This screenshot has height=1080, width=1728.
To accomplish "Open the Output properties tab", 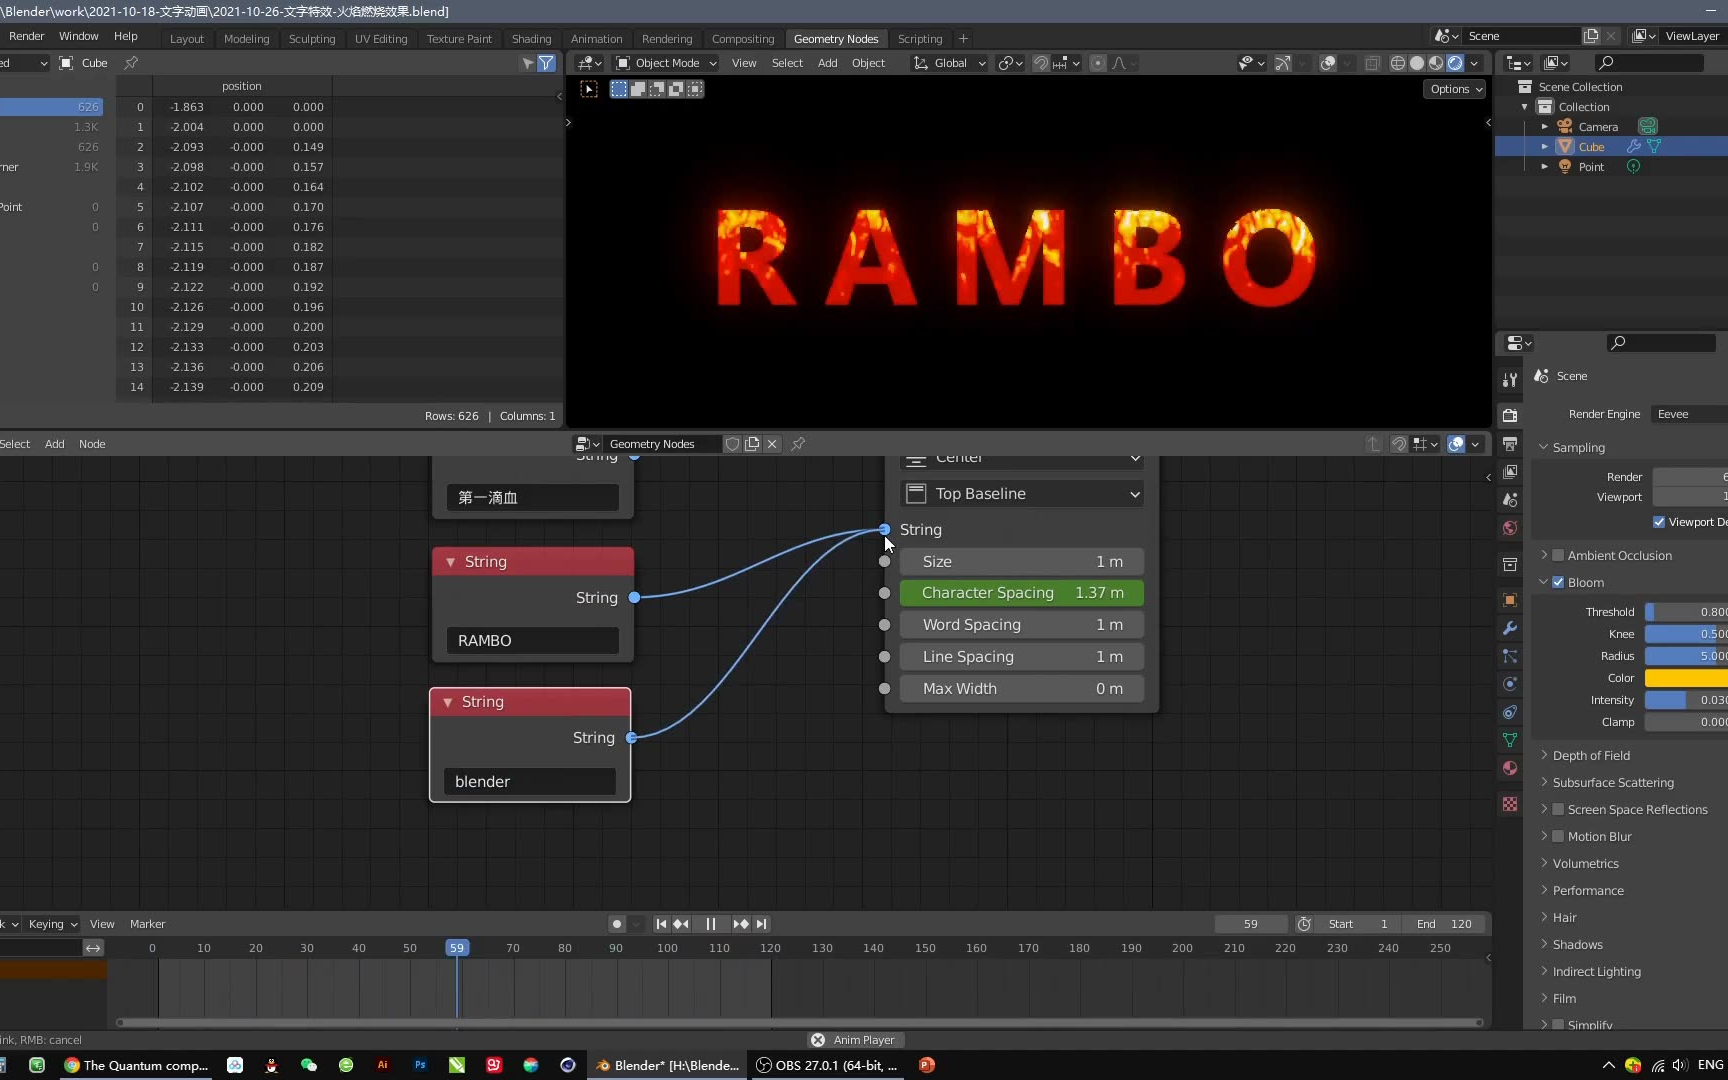I will [x=1510, y=444].
